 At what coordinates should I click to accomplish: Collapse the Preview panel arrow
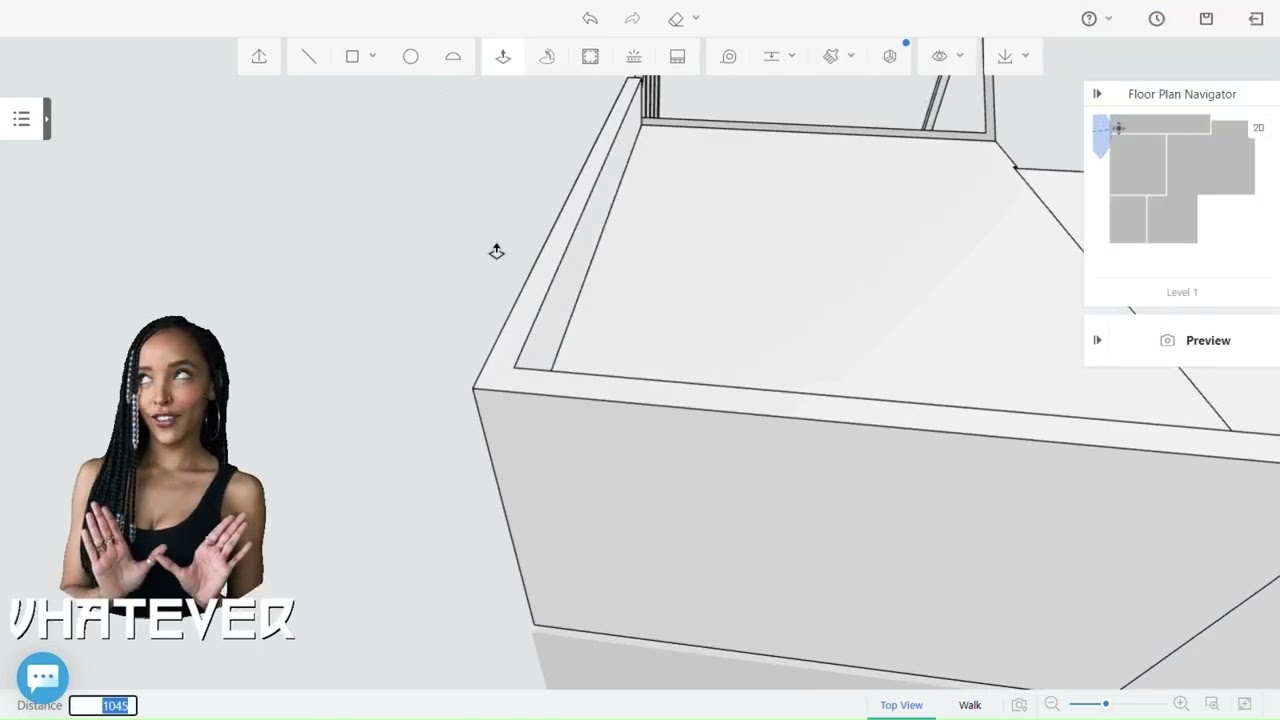[x=1097, y=340]
